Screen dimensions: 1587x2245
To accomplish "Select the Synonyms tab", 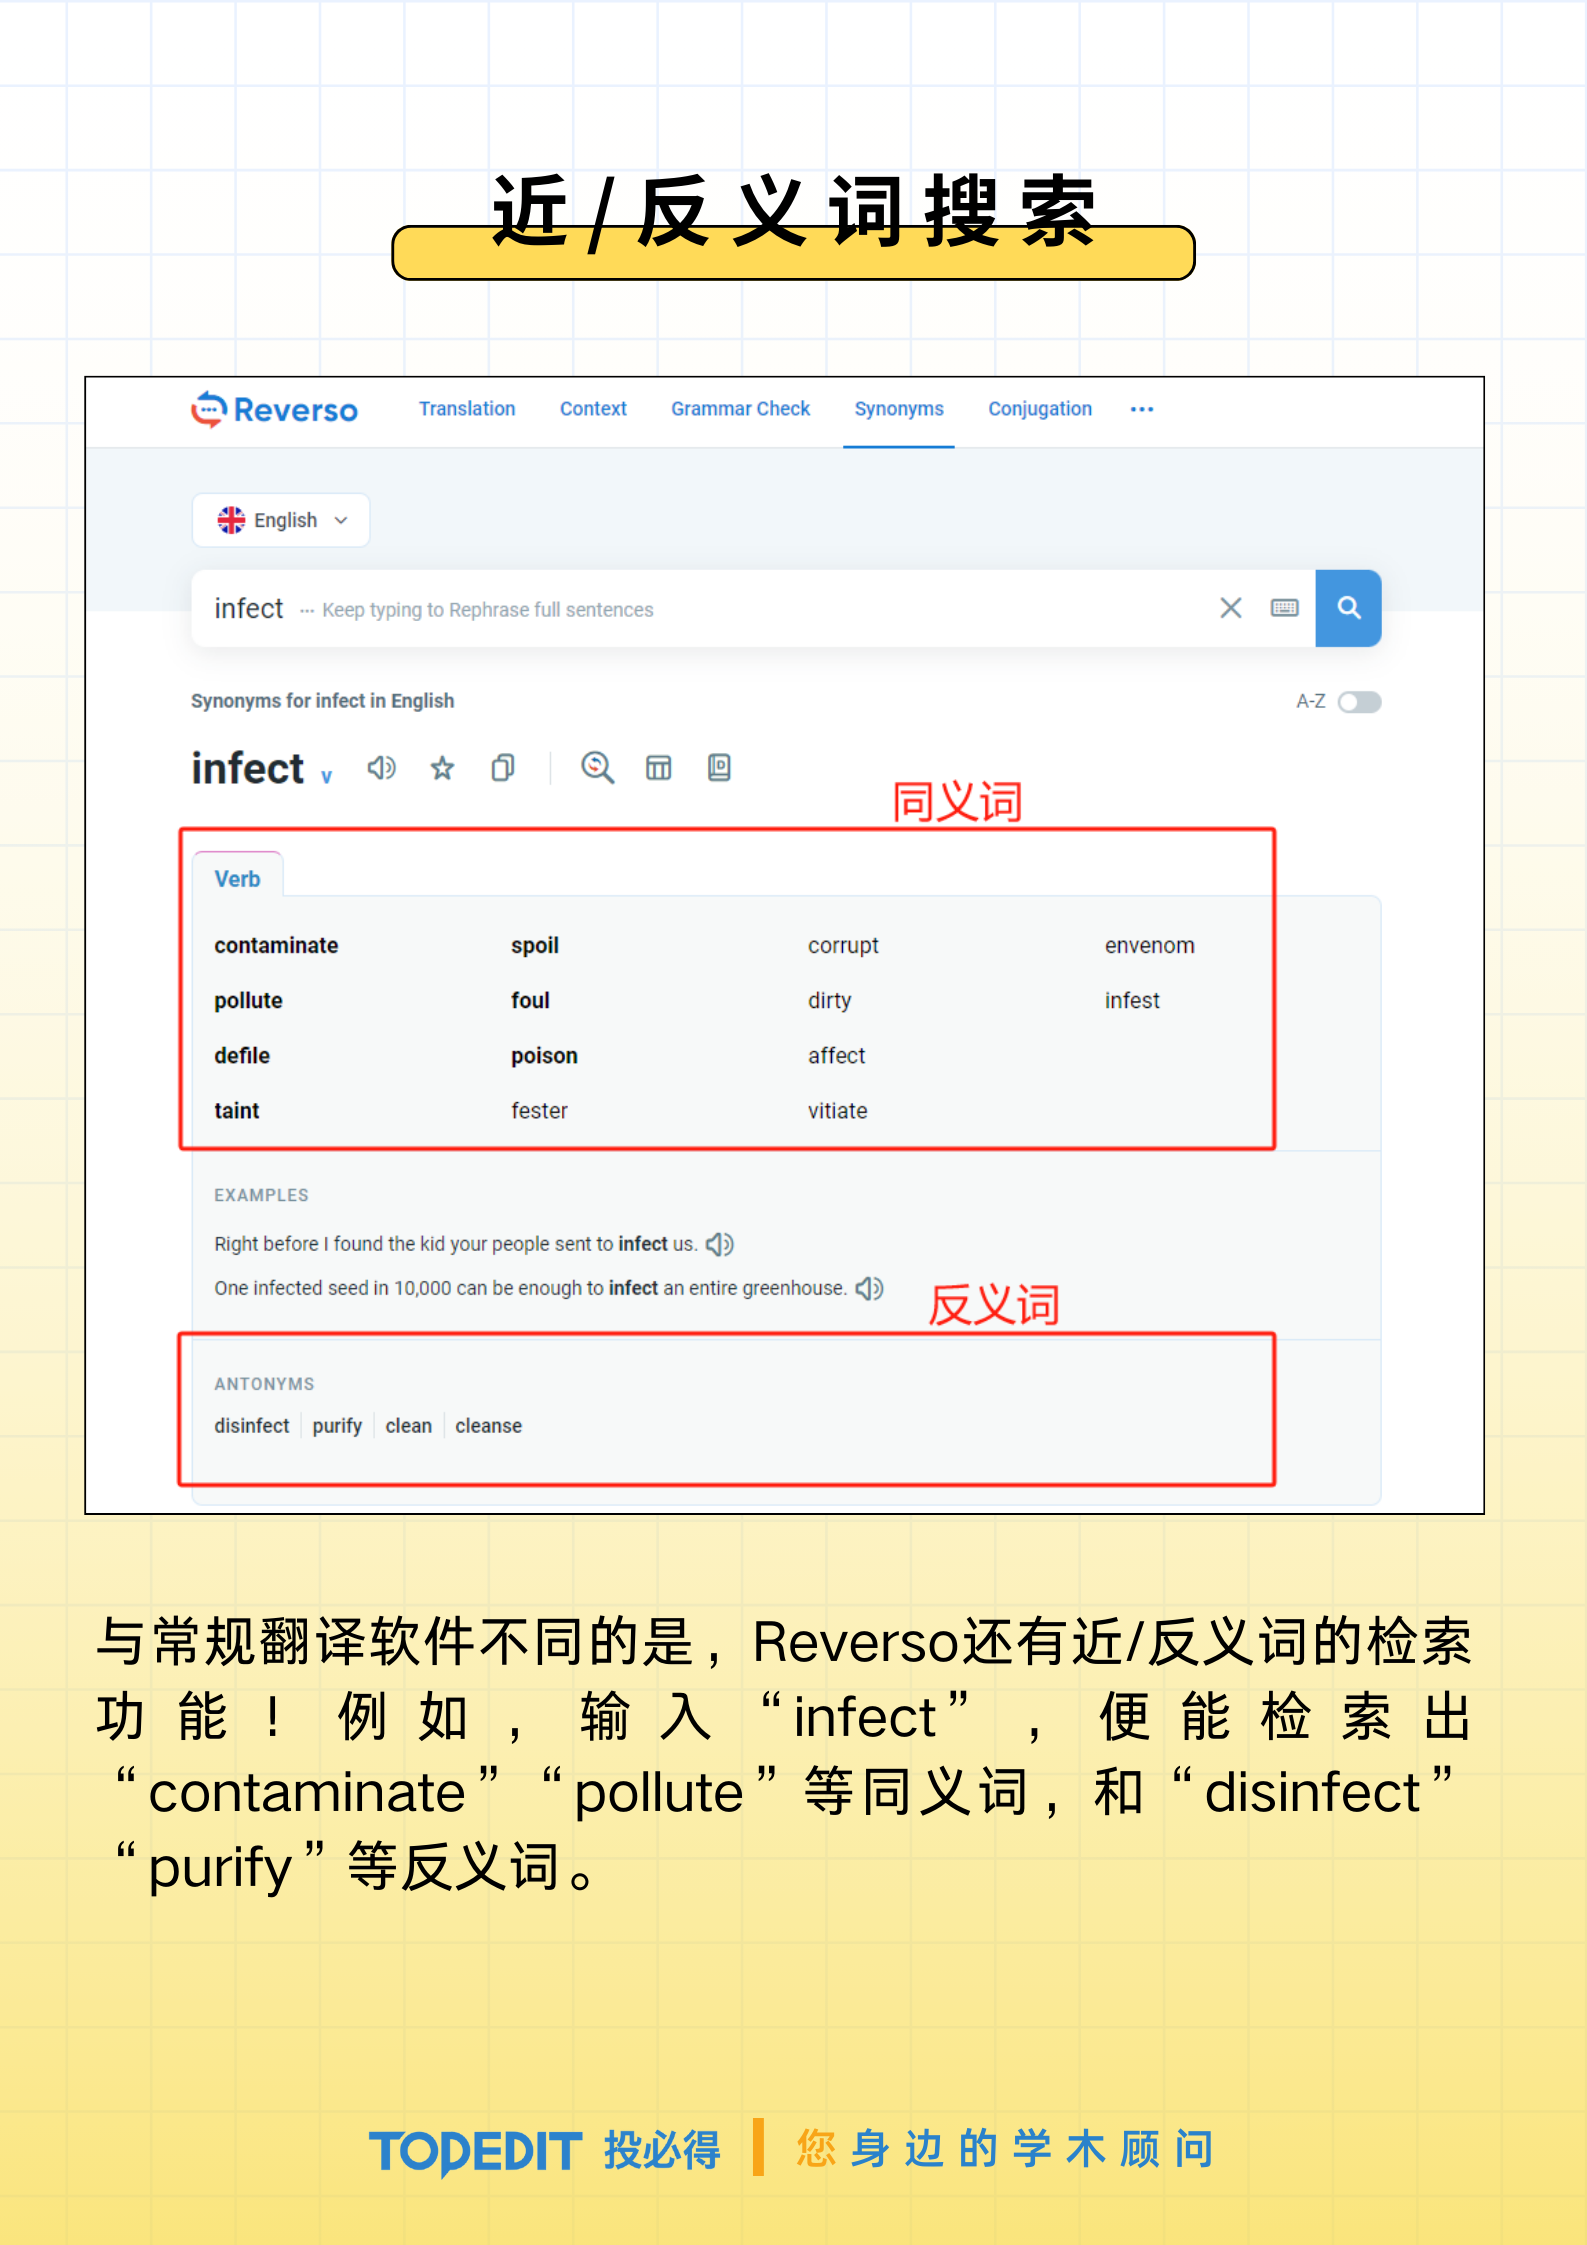I will click(899, 409).
